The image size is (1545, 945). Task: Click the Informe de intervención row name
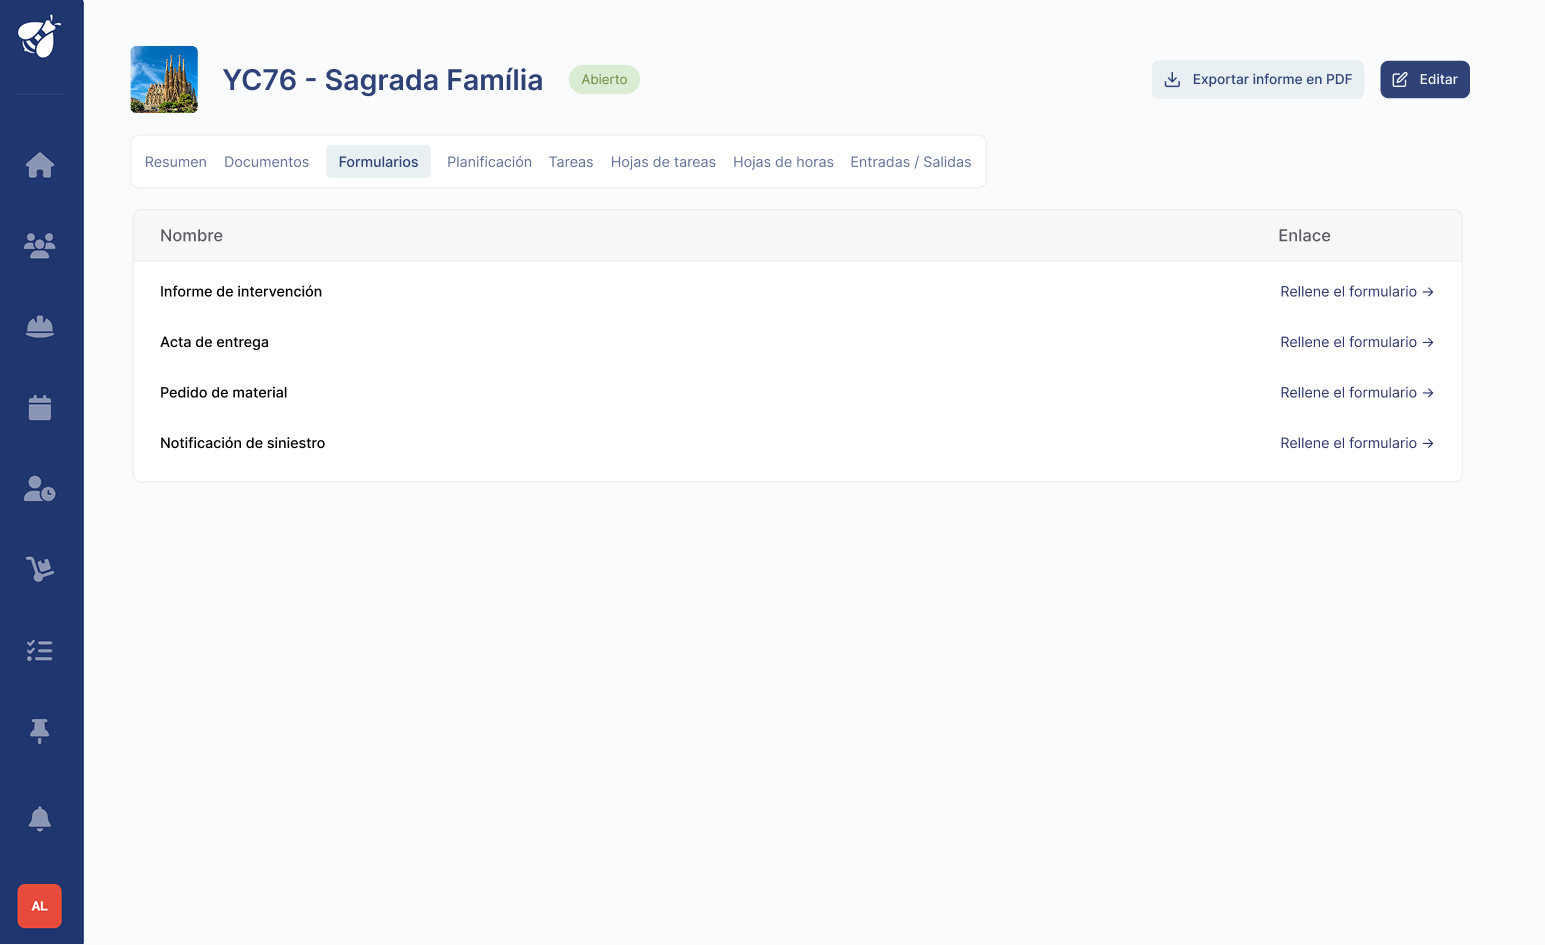[241, 292]
